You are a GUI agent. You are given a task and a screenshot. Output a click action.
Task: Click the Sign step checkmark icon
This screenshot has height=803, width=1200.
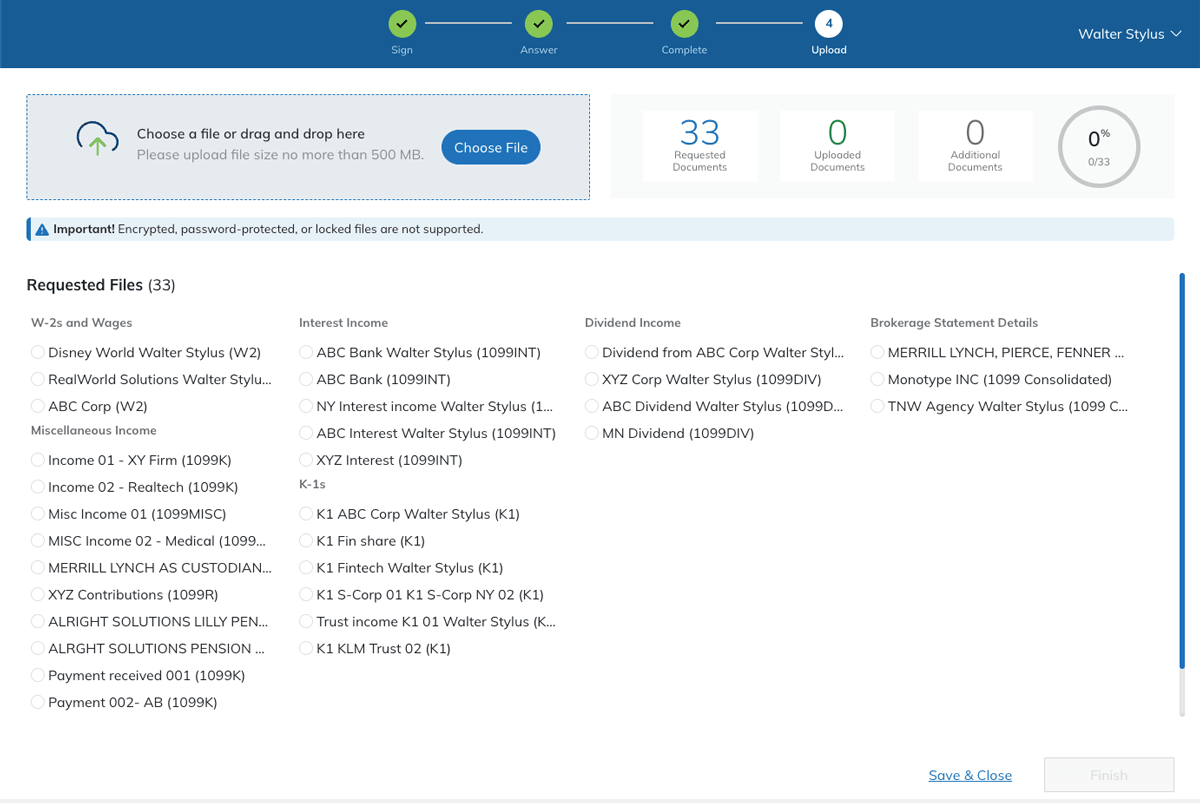(402, 24)
